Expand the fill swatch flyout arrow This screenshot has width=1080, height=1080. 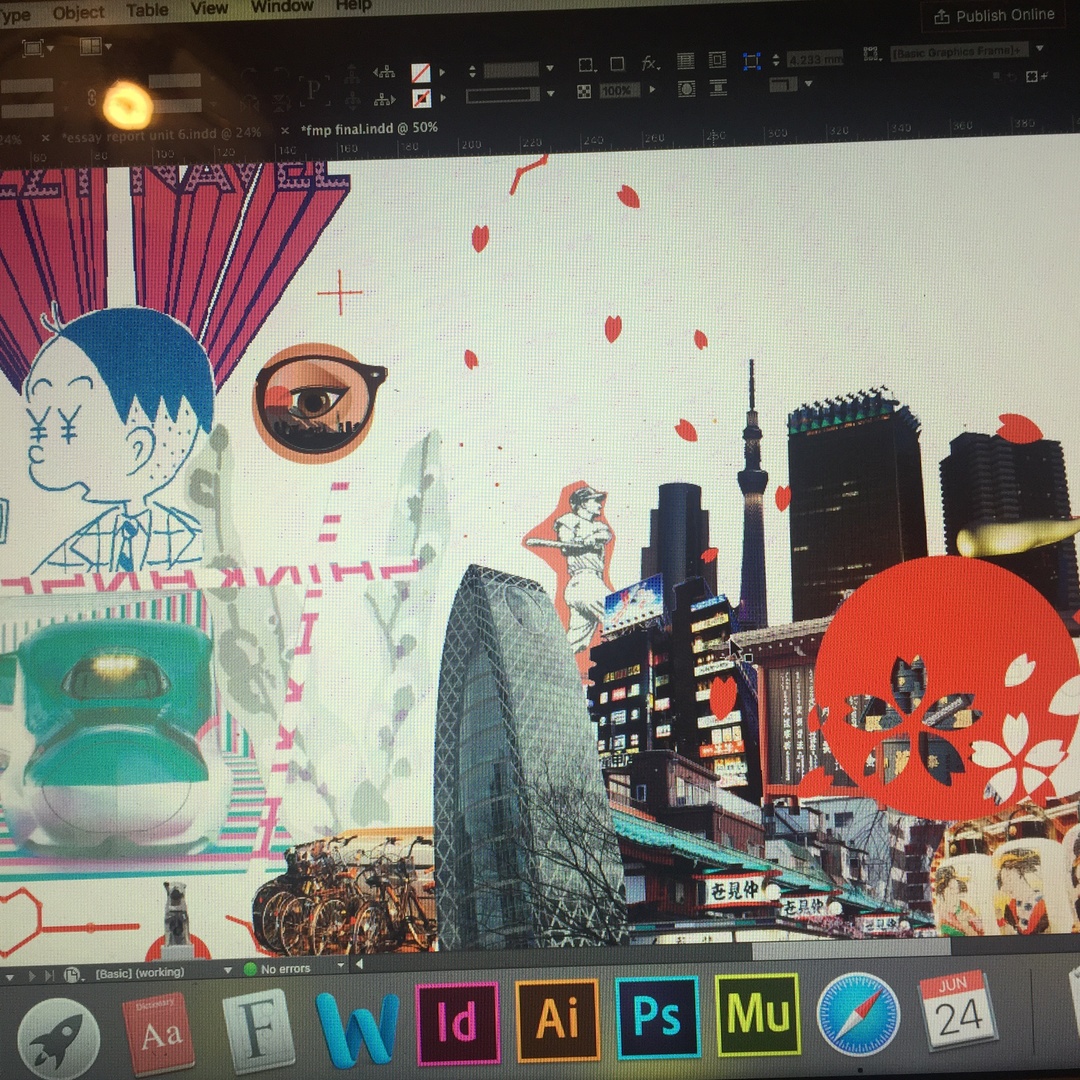click(x=443, y=72)
